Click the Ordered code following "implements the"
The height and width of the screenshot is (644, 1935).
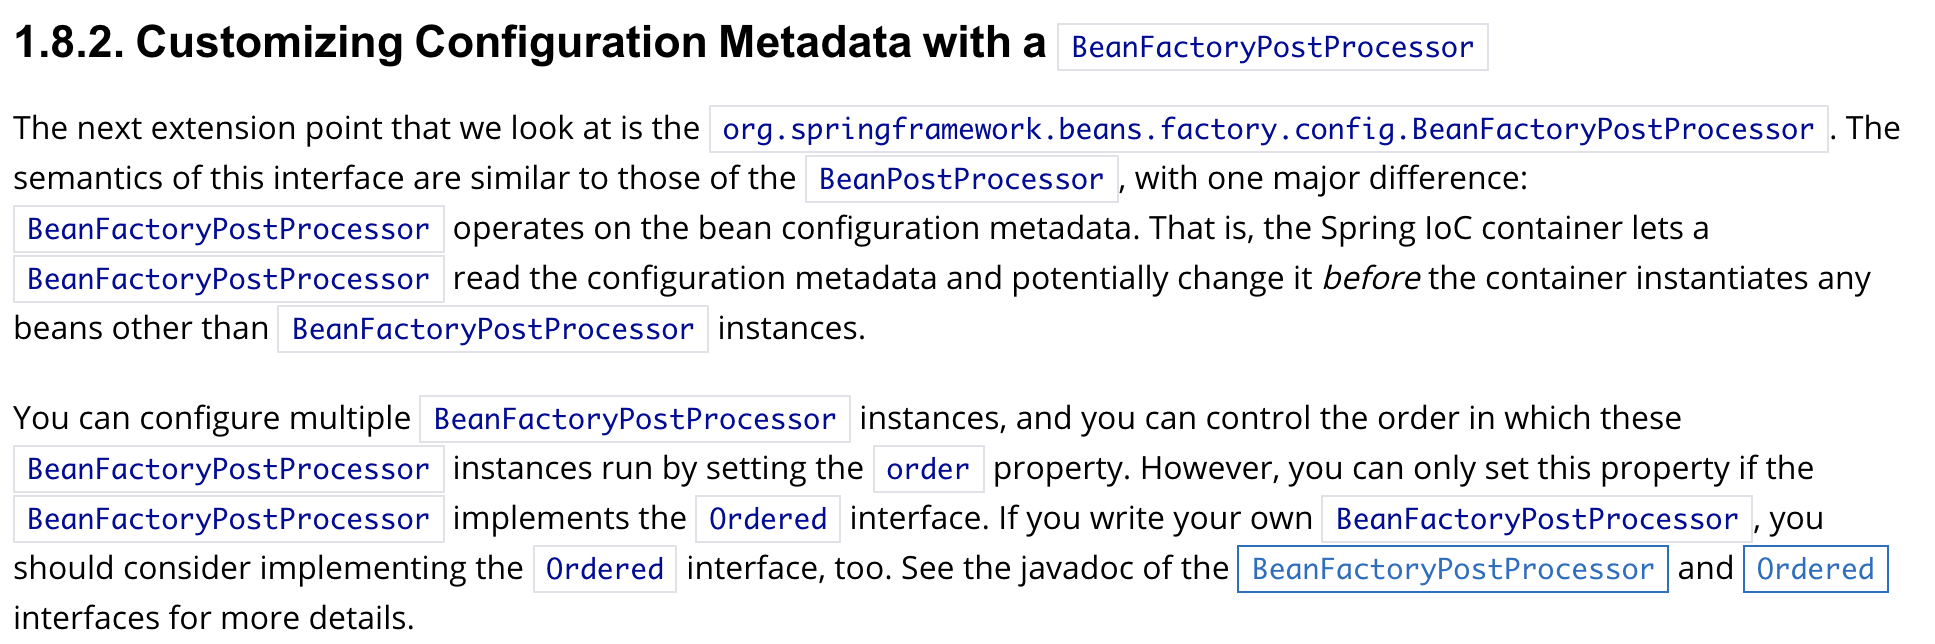point(768,519)
